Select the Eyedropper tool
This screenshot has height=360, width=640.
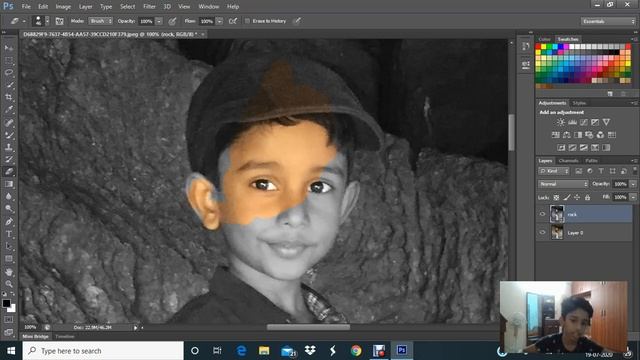9,109
